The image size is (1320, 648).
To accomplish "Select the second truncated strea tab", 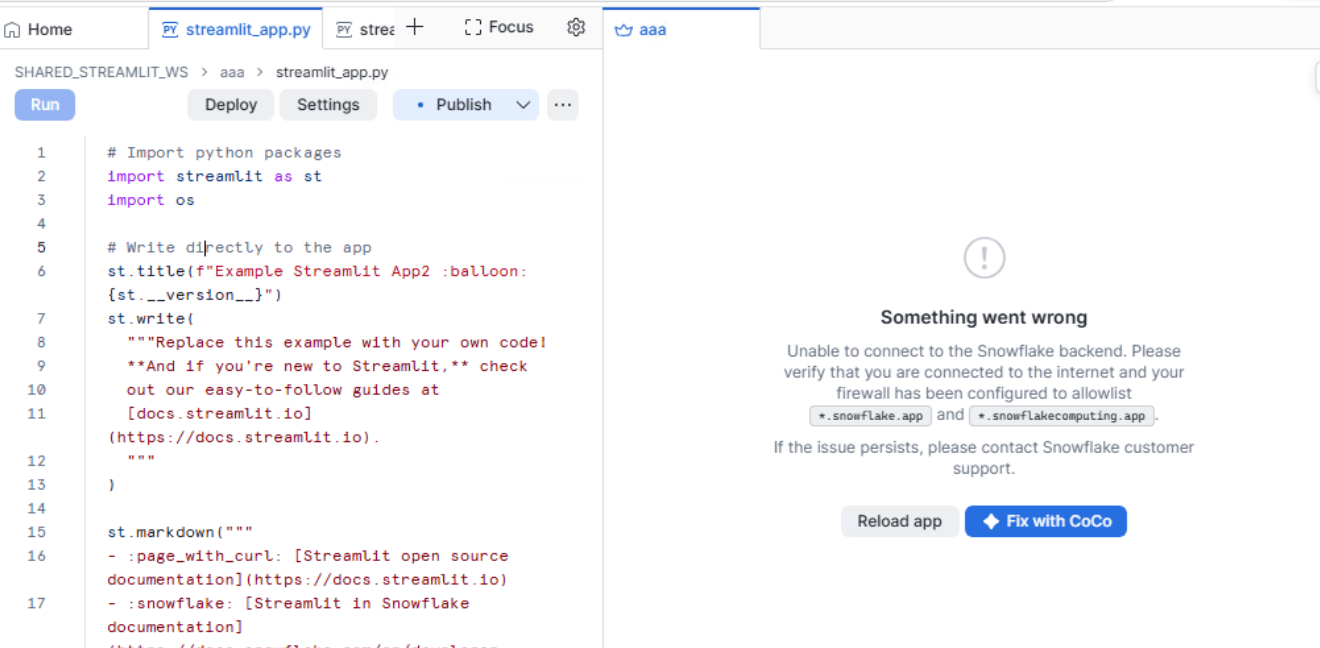I will [364, 30].
